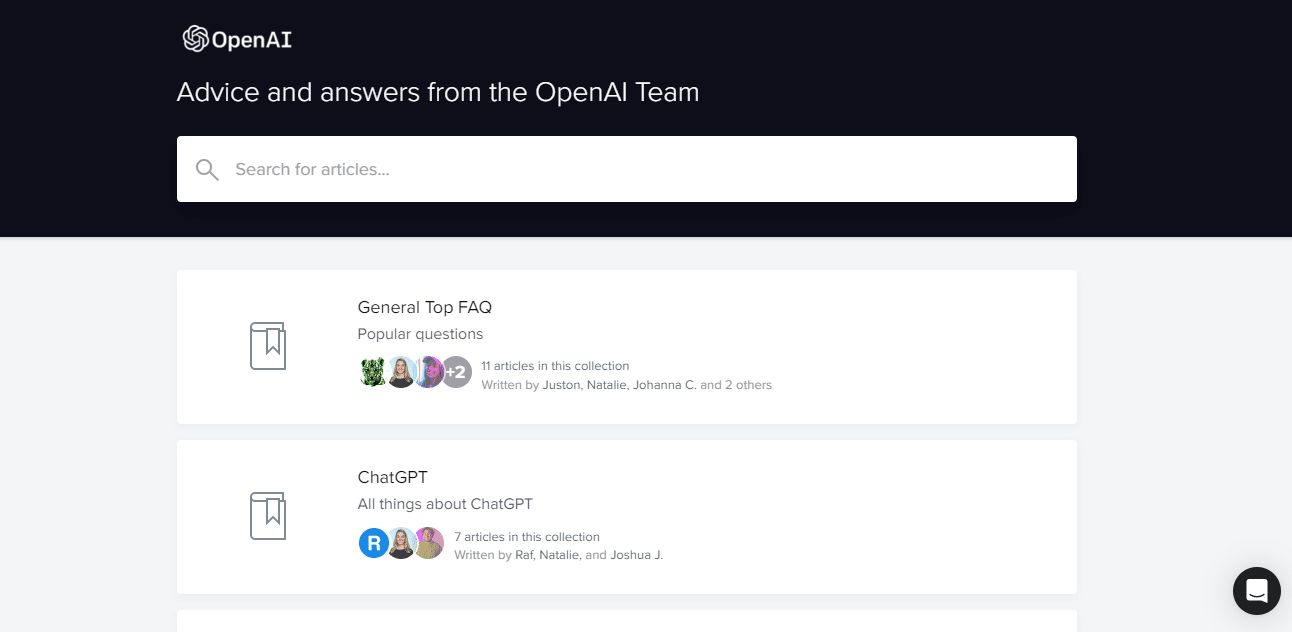Open the ChatGPT collection title
This screenshot has width=1292, height=632.
click(x=393, y=477)
